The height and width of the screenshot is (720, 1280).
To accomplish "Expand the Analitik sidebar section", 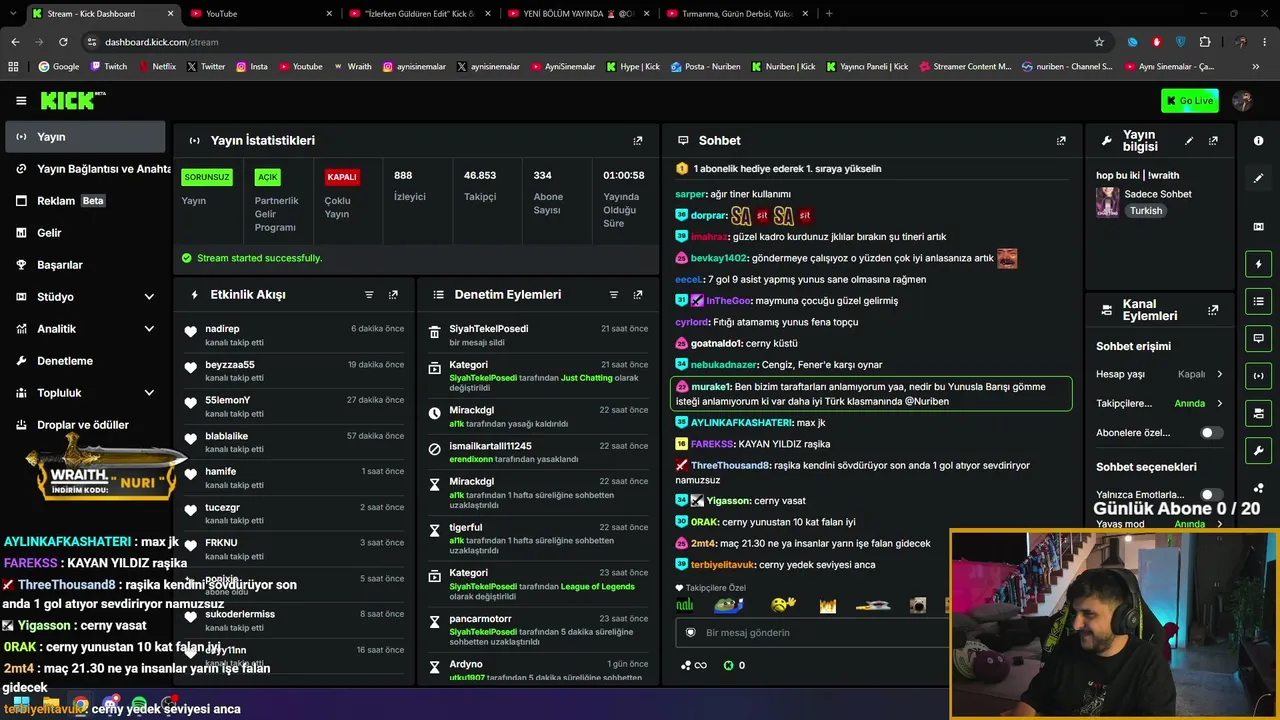I will [x=149, y=329].
